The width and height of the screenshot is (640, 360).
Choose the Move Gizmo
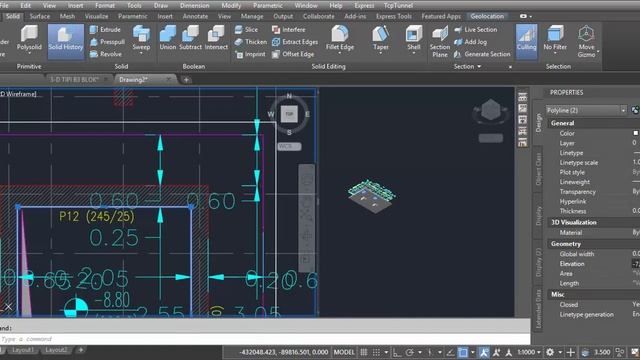[x=587, y=41]
